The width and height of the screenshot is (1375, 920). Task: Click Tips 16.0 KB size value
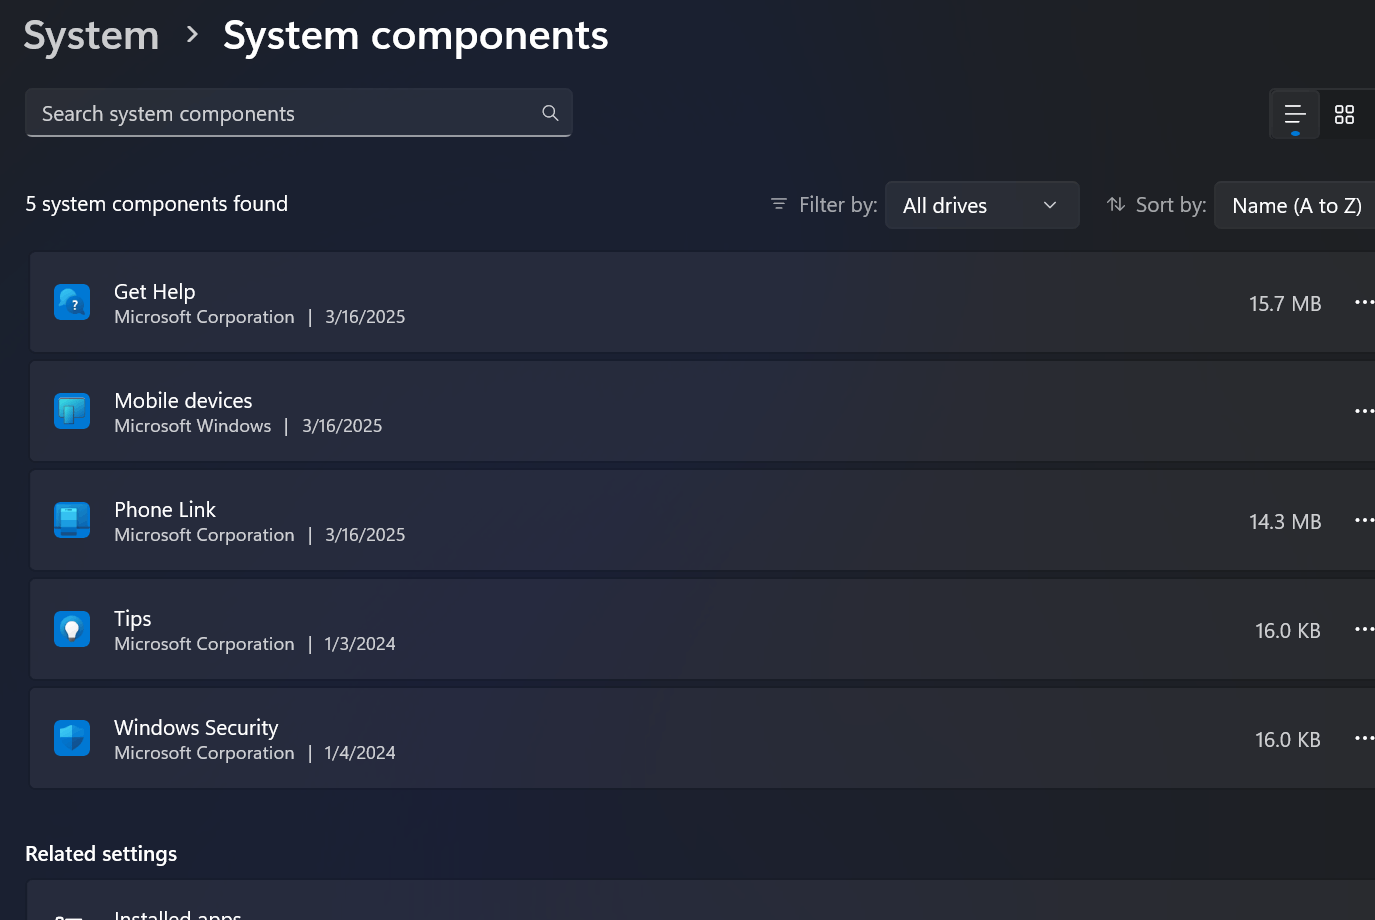coord(1288,631)
